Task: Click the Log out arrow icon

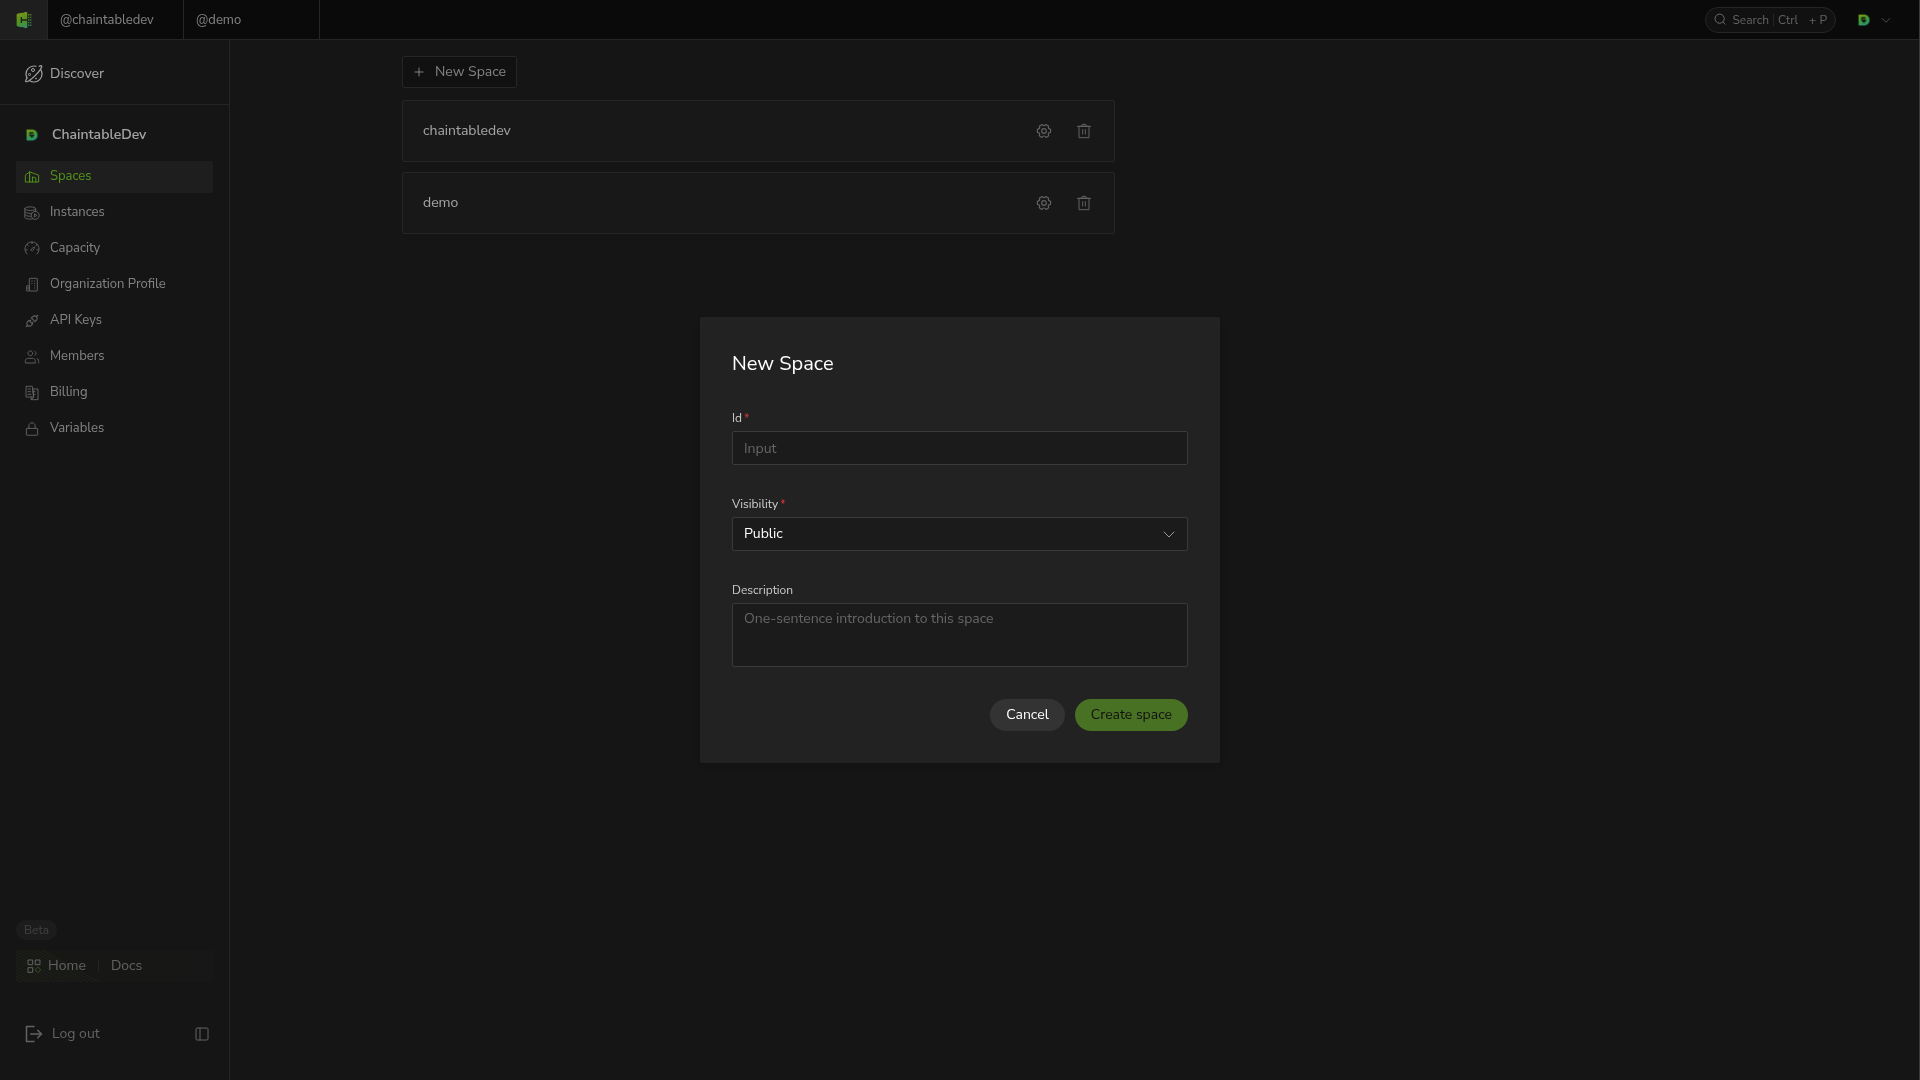Action: pos(34,1034)
